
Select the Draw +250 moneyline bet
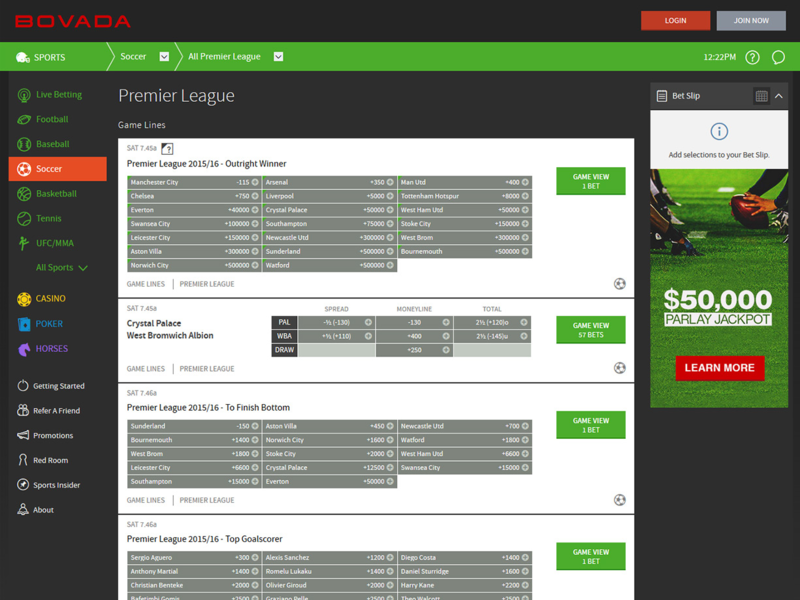414,350
